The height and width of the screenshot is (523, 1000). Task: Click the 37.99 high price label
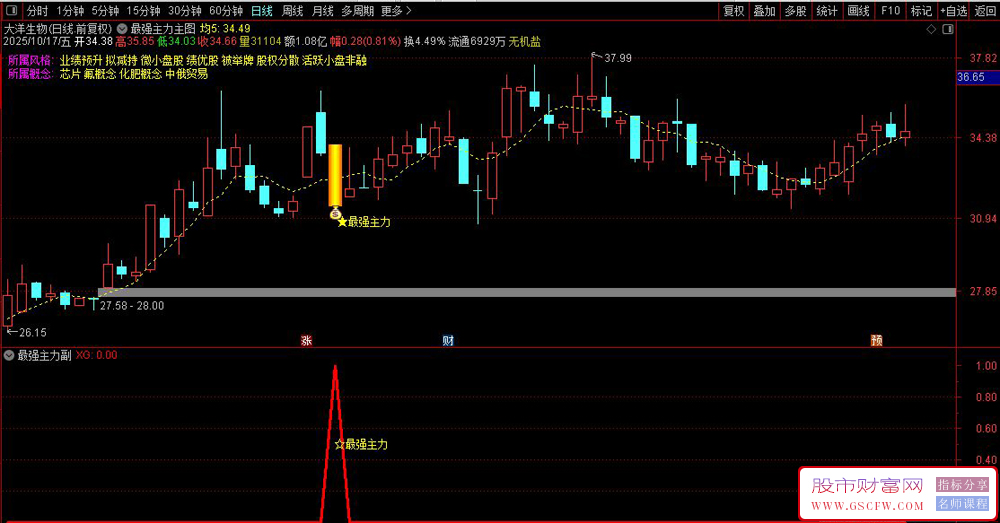point(617,58)
